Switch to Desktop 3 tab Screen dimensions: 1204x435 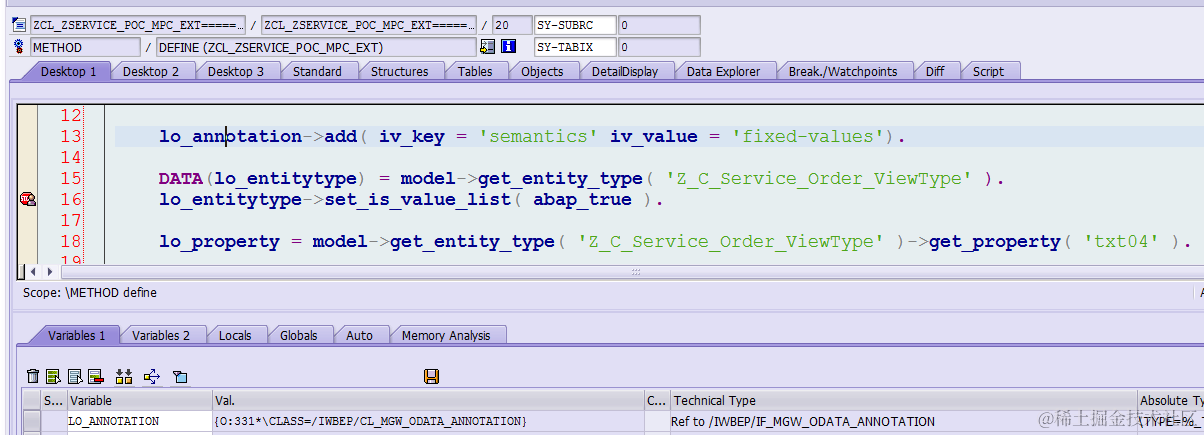coord(236,71)
